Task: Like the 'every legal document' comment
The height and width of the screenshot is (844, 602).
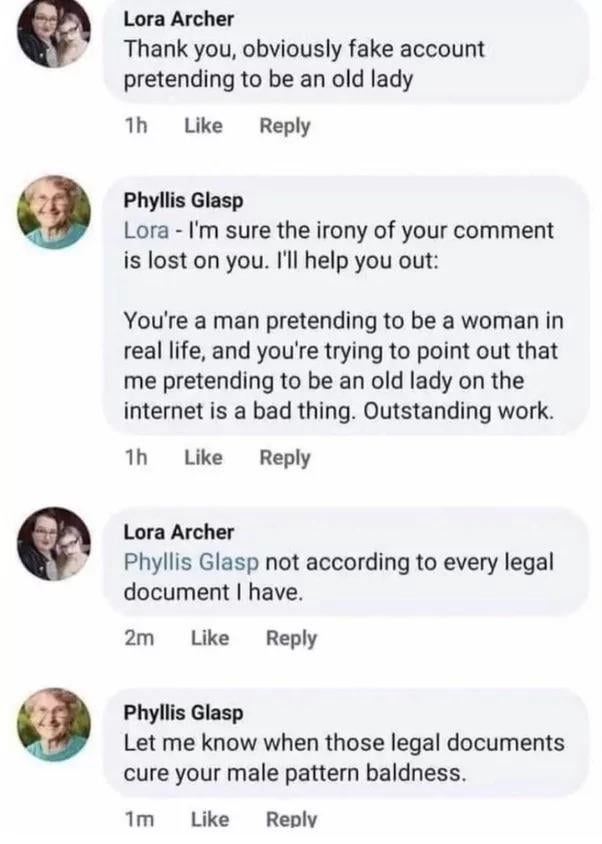Action: 209,638
